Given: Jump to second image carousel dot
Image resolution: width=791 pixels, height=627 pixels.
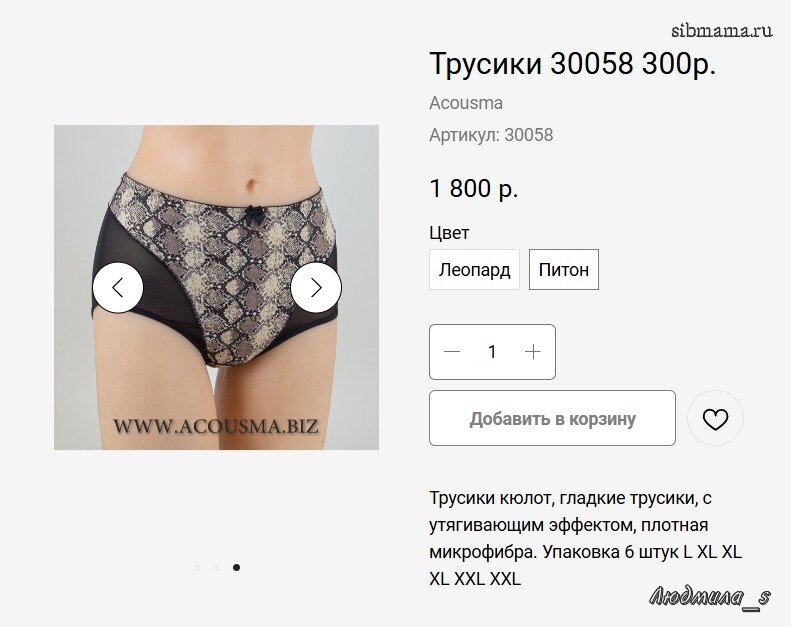Looking at the screenshot, I should 216,567.
